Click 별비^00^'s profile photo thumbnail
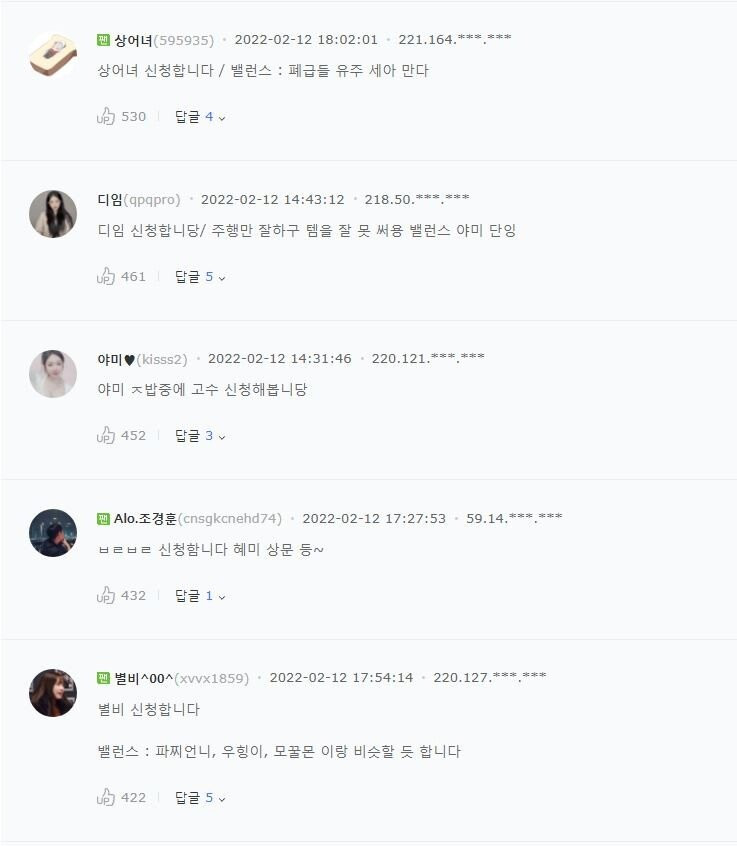 coord(53,693)
